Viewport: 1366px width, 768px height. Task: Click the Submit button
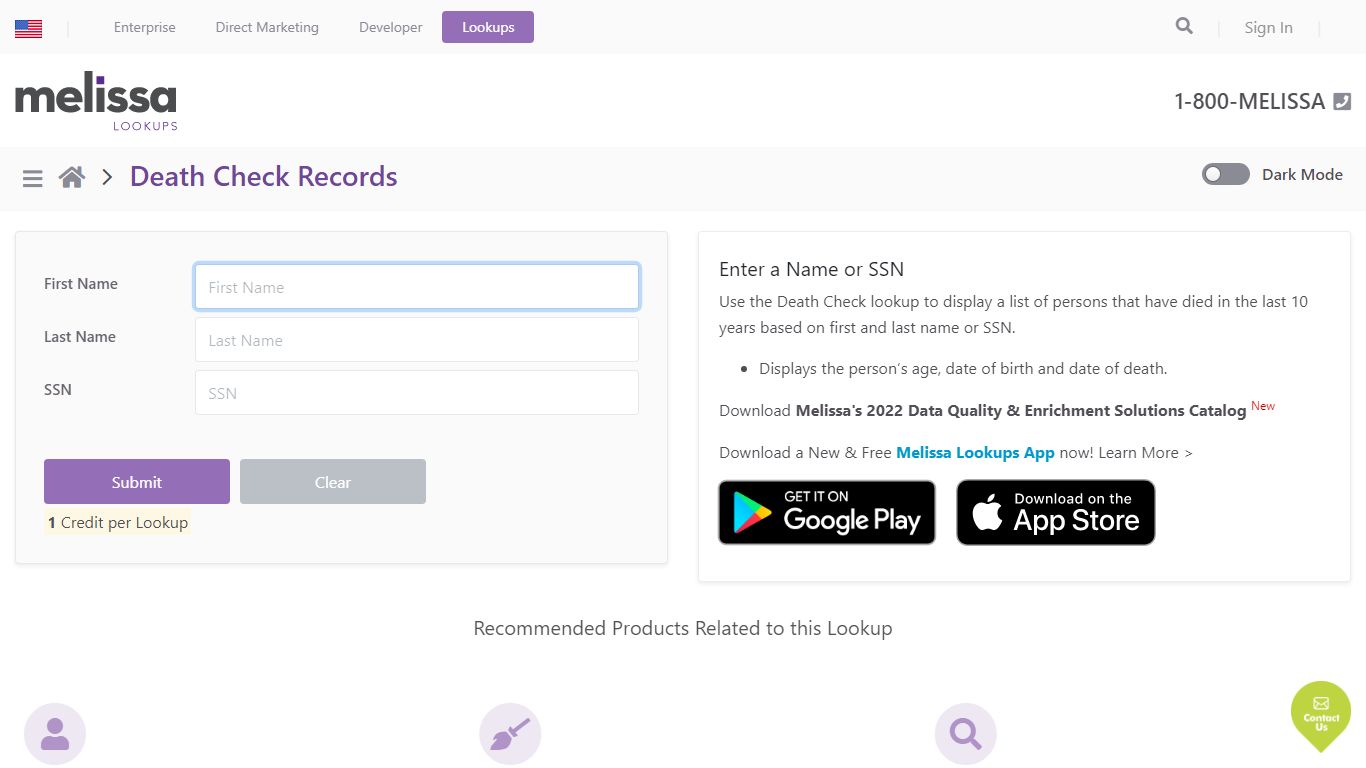(137, 482)
